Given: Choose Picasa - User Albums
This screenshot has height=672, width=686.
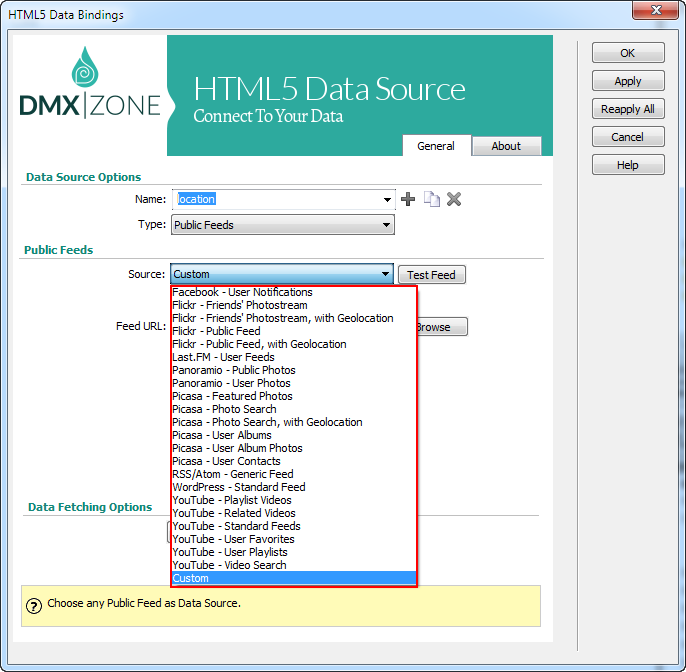Looking at the screenshot, I should point(294,435).
